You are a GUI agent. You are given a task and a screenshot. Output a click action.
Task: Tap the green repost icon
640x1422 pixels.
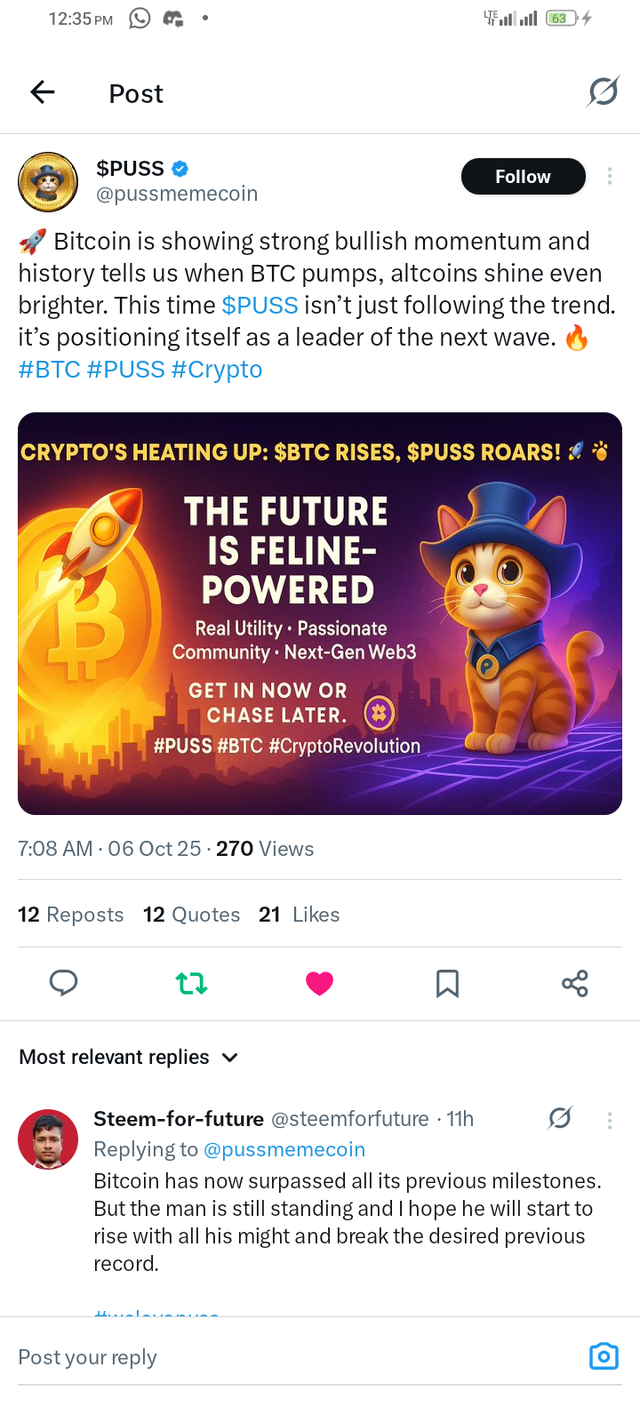pyautogui.click(x=191, y=984)
